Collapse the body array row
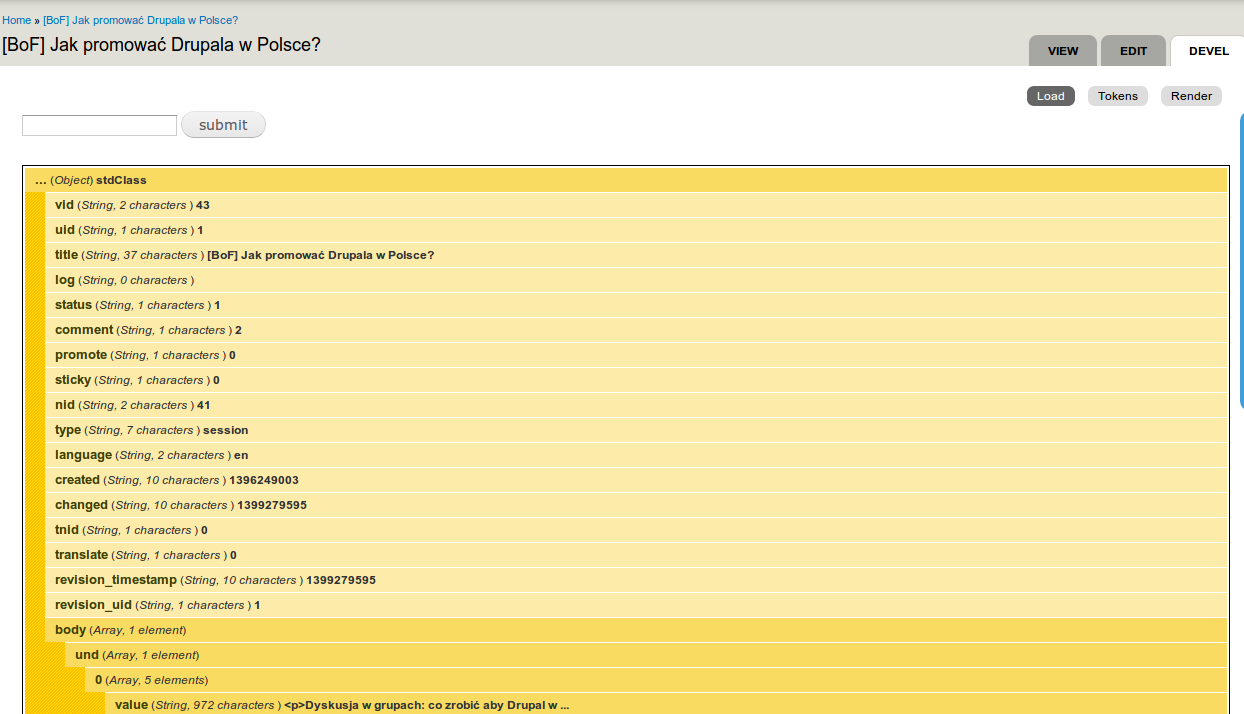This screenshot has width=1244, height=714. tap(636, 630)
